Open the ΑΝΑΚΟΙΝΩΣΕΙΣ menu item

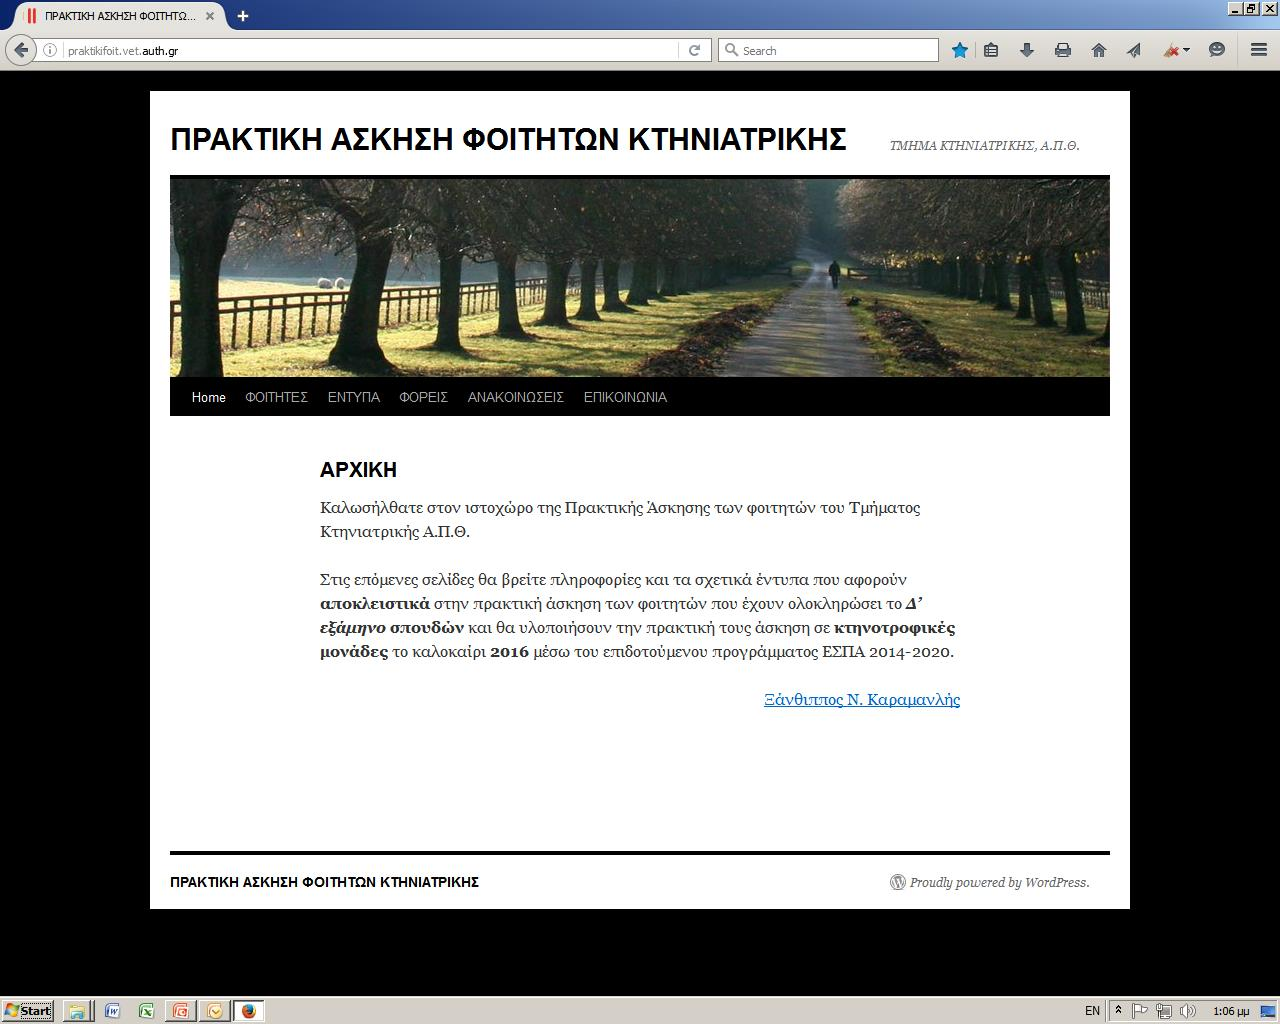click(516, 397)
